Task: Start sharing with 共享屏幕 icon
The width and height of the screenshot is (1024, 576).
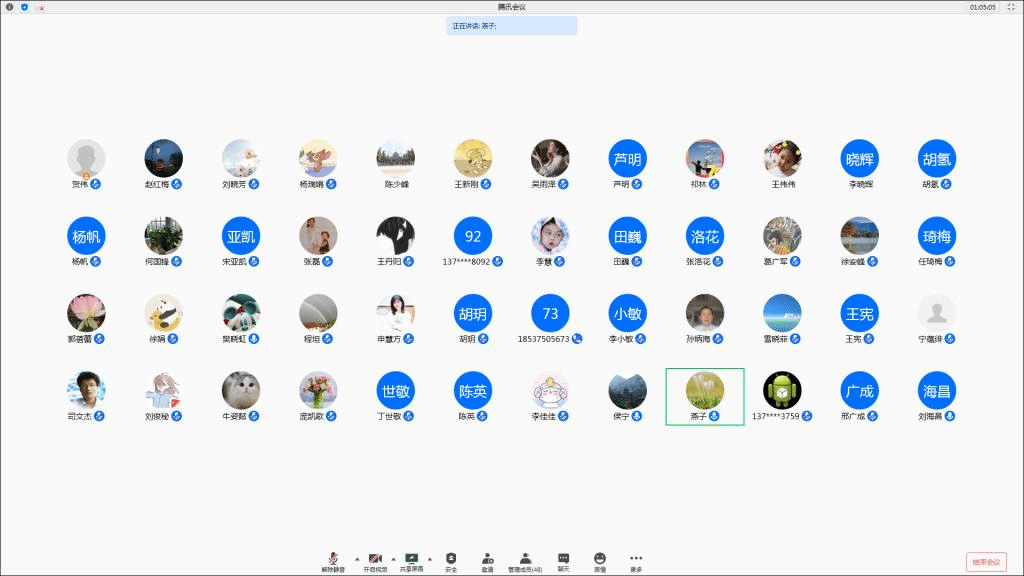Action: (411, 560)
